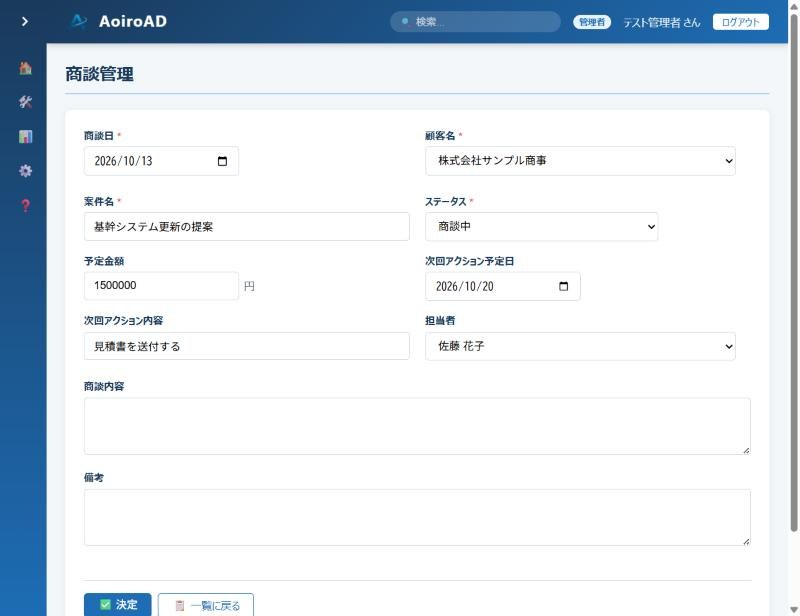Click the 決定 submit button
This screenshot has height=616, width=800.
(x=117, y=605)
